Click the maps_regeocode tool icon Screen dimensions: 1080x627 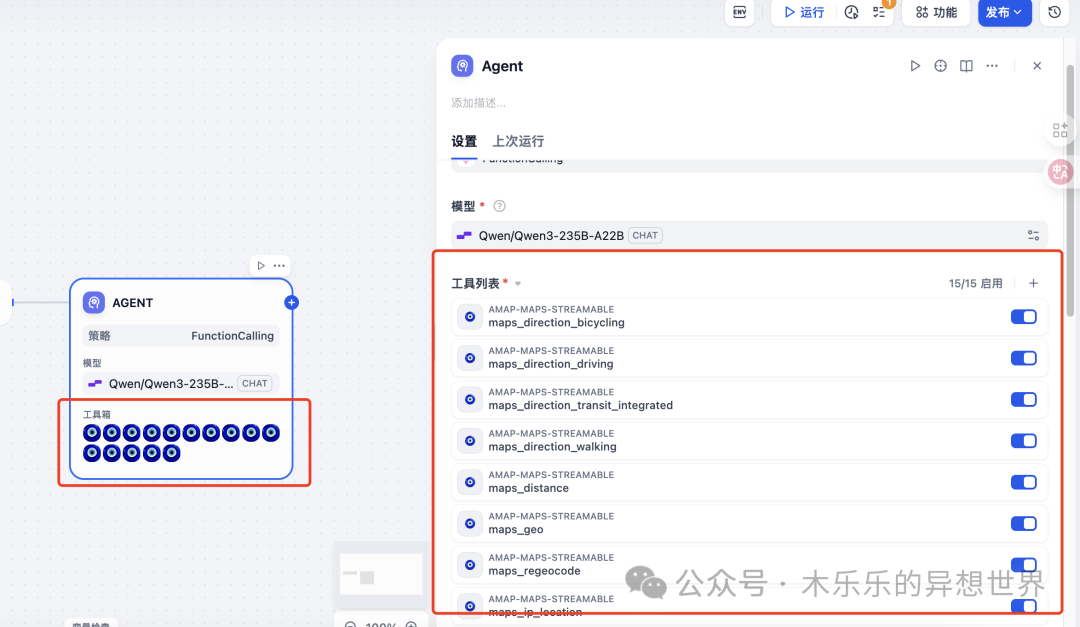[470, 565]
